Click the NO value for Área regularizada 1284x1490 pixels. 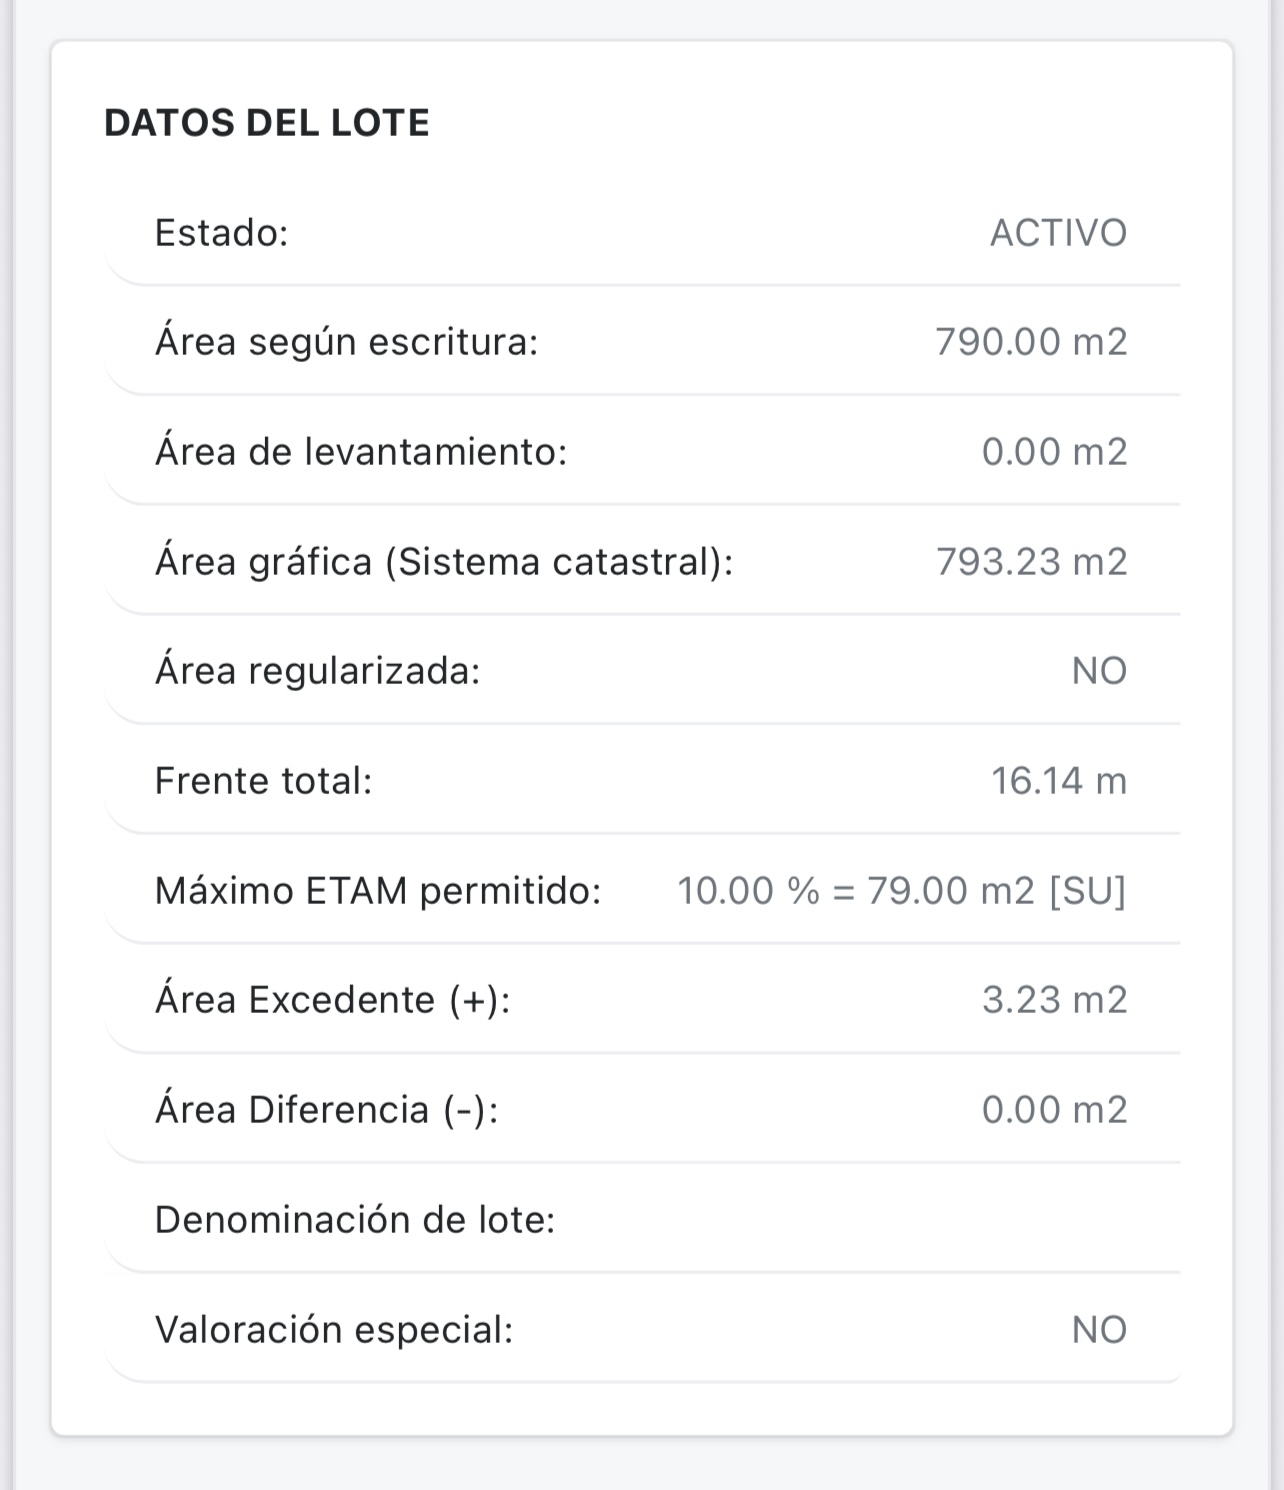(x=1099, y=671)
